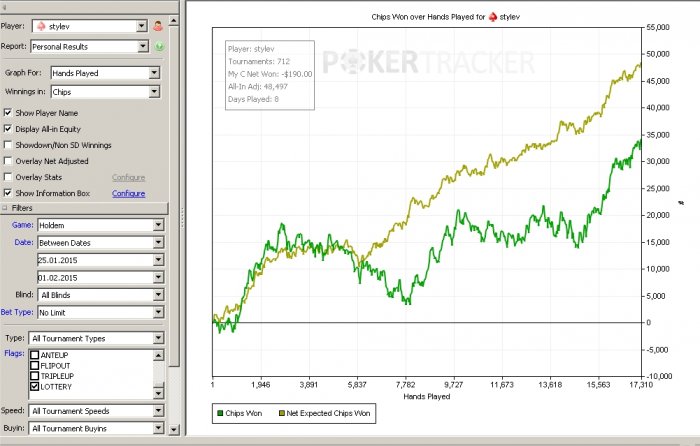Image resolution: width=700 pixels, height=446 pixels.
Task: Click Configure link for Overlay Stats
Action: pos(129,177)
